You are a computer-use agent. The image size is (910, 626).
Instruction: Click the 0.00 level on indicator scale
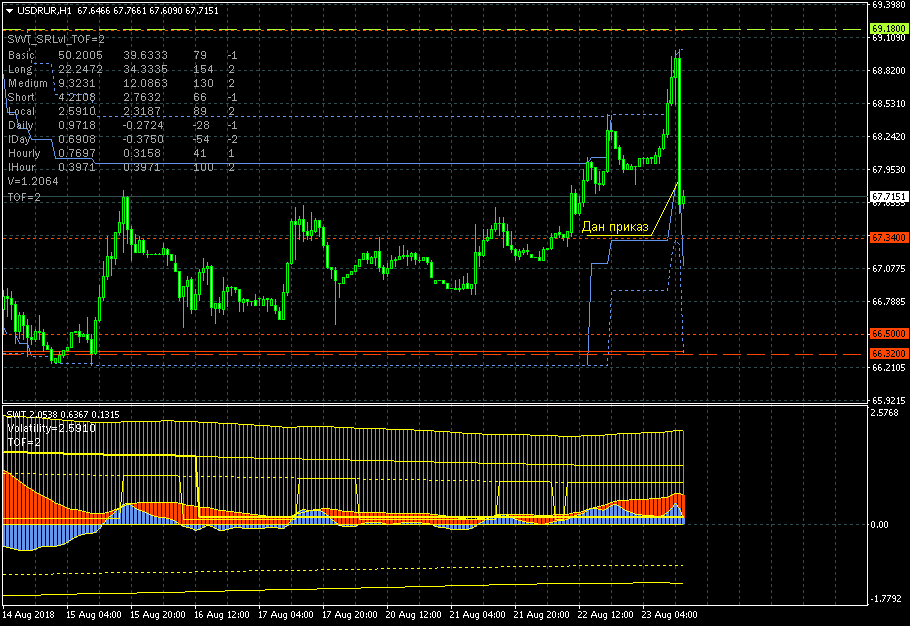[881, 524]
